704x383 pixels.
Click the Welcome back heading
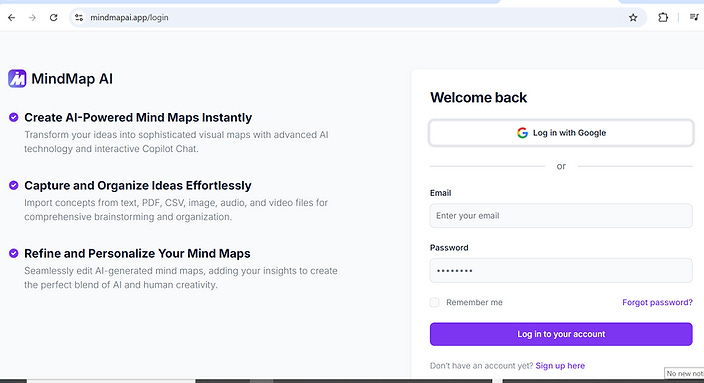[479, 97]
